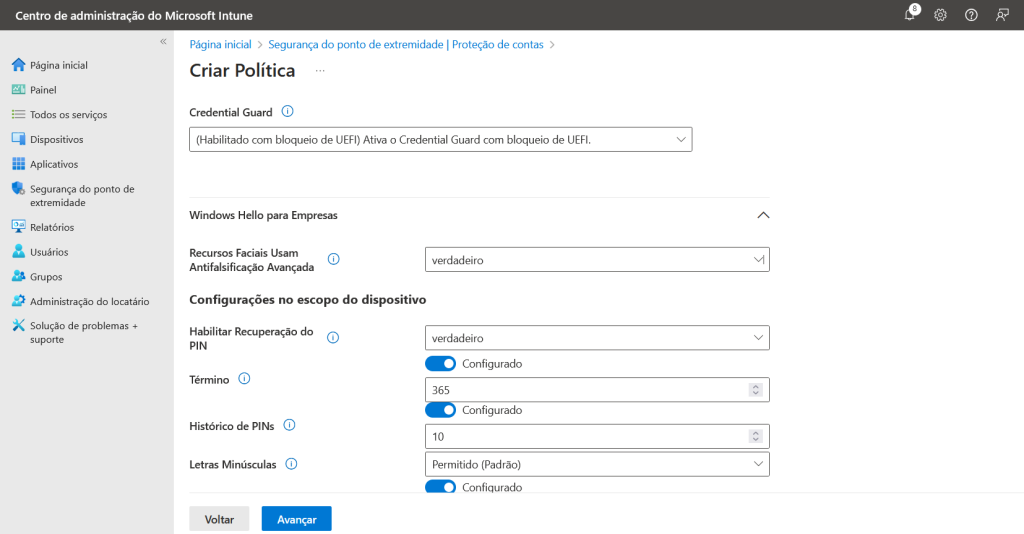
Task: Open the feedback person icon
Action: [1002, 15]
